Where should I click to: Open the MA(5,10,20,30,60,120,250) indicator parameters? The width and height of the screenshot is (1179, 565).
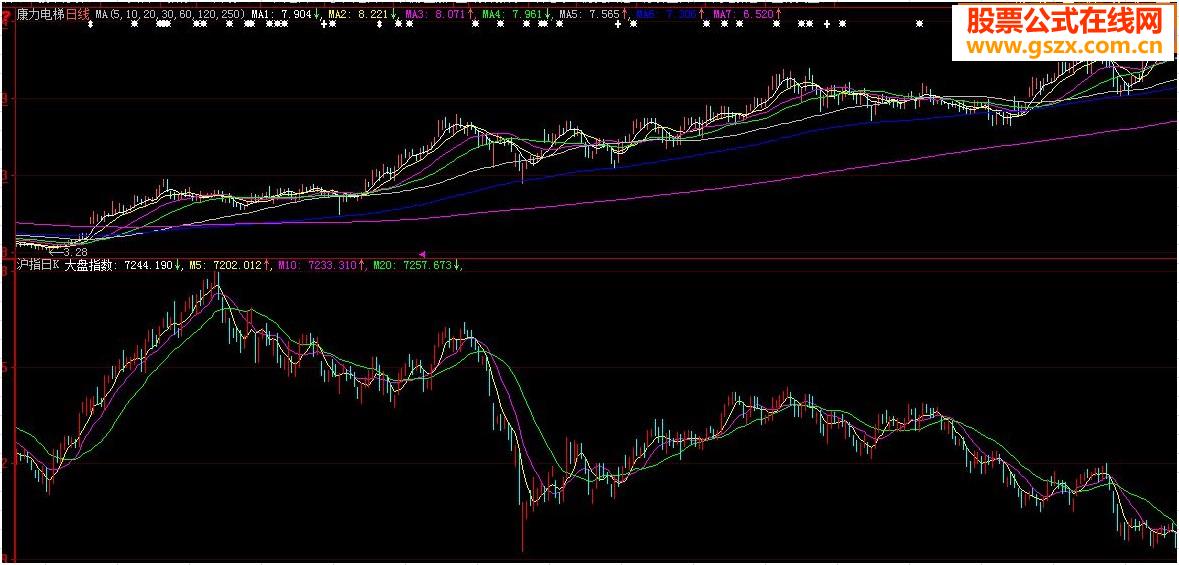tap(171, 14)
